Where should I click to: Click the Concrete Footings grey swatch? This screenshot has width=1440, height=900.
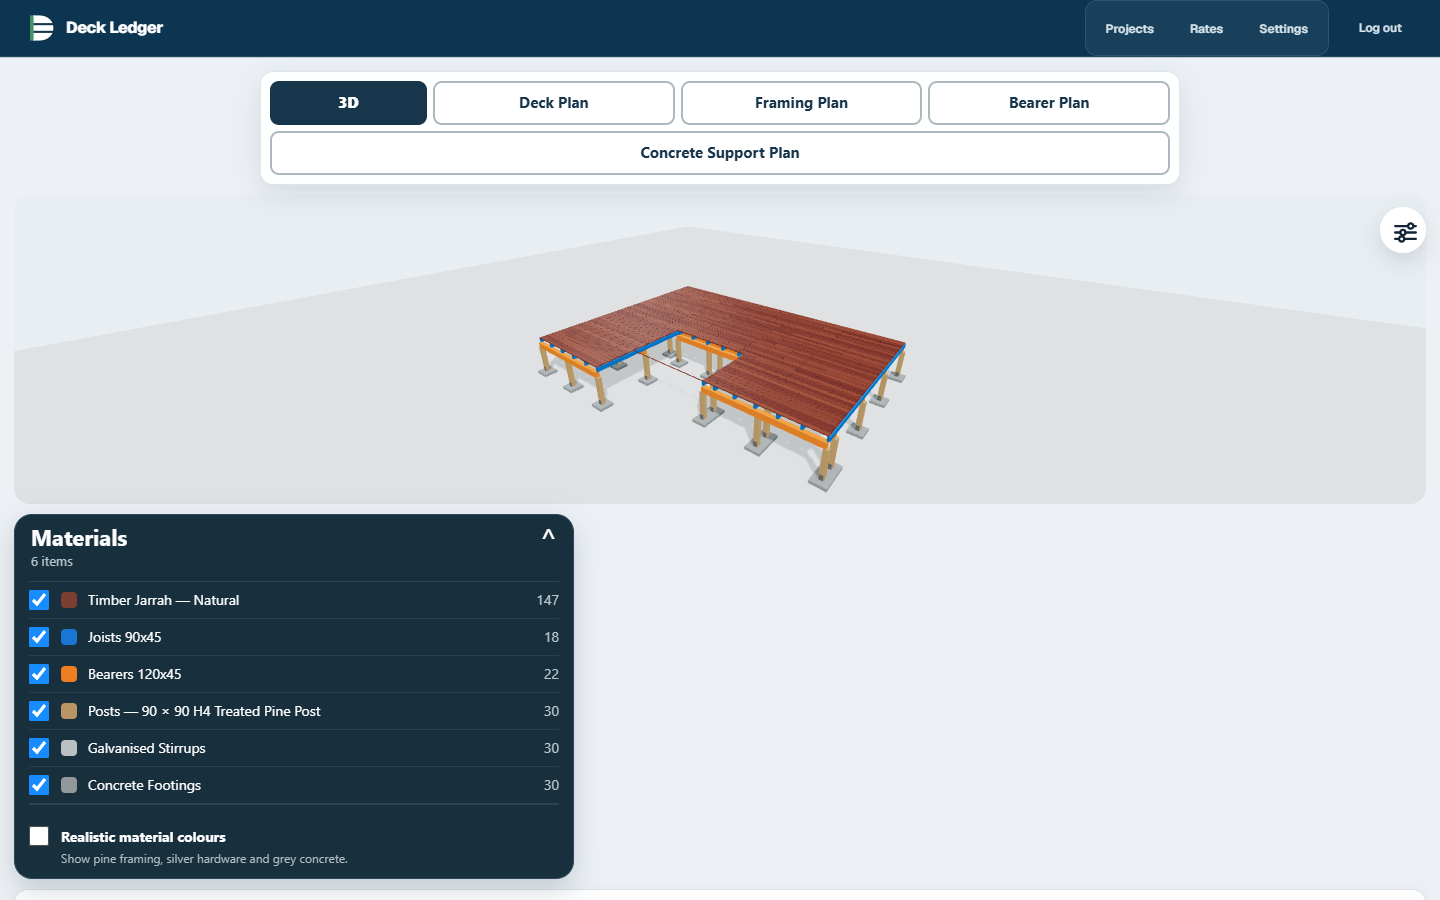pos(69,785)
